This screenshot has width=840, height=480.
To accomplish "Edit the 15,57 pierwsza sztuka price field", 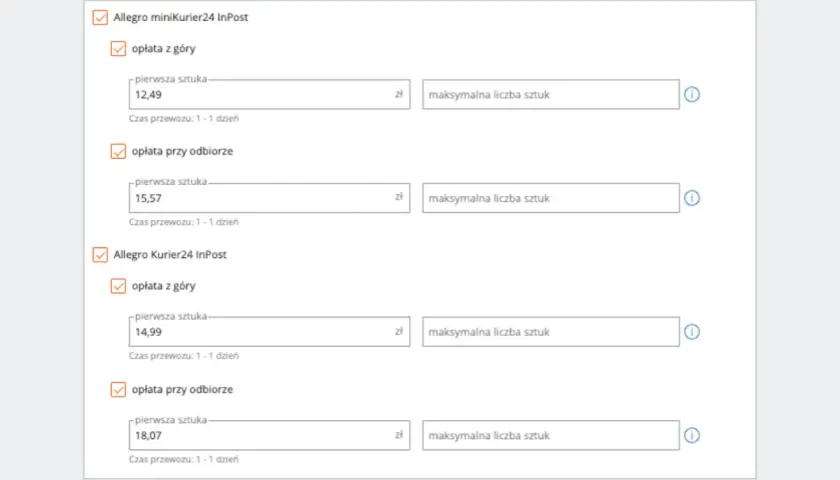I will coord(269,198).
